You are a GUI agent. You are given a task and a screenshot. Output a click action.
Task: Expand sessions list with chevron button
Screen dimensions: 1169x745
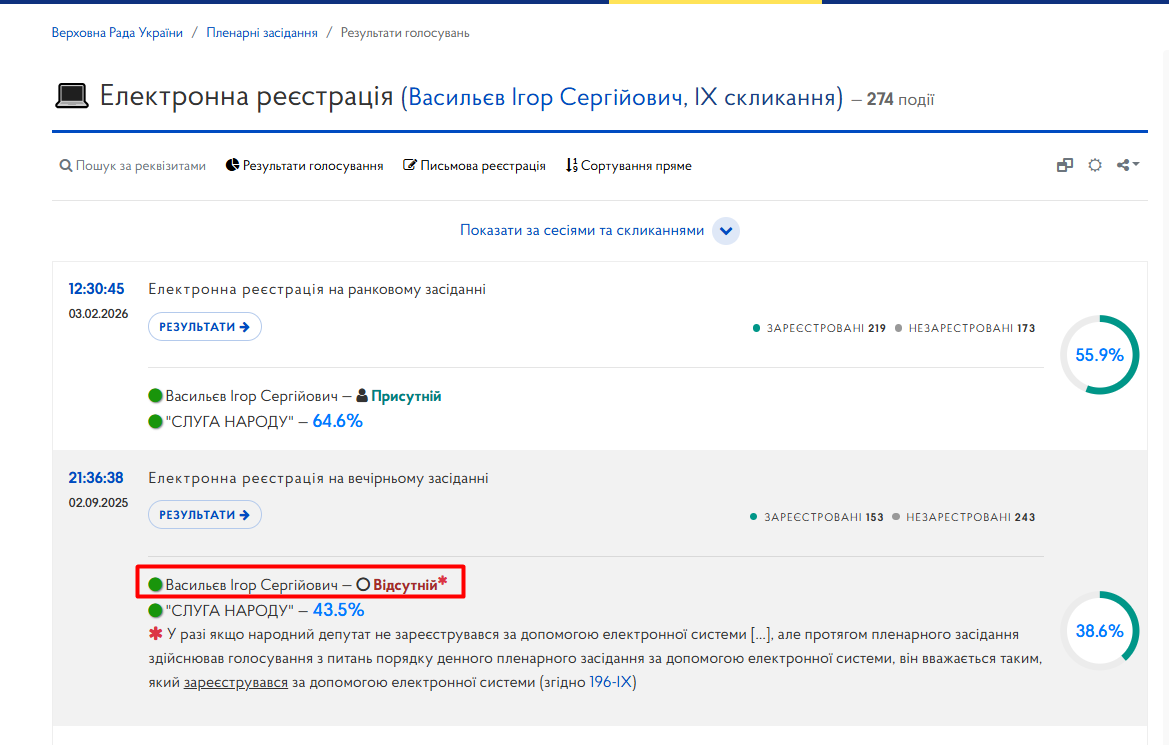click(725, 231)
